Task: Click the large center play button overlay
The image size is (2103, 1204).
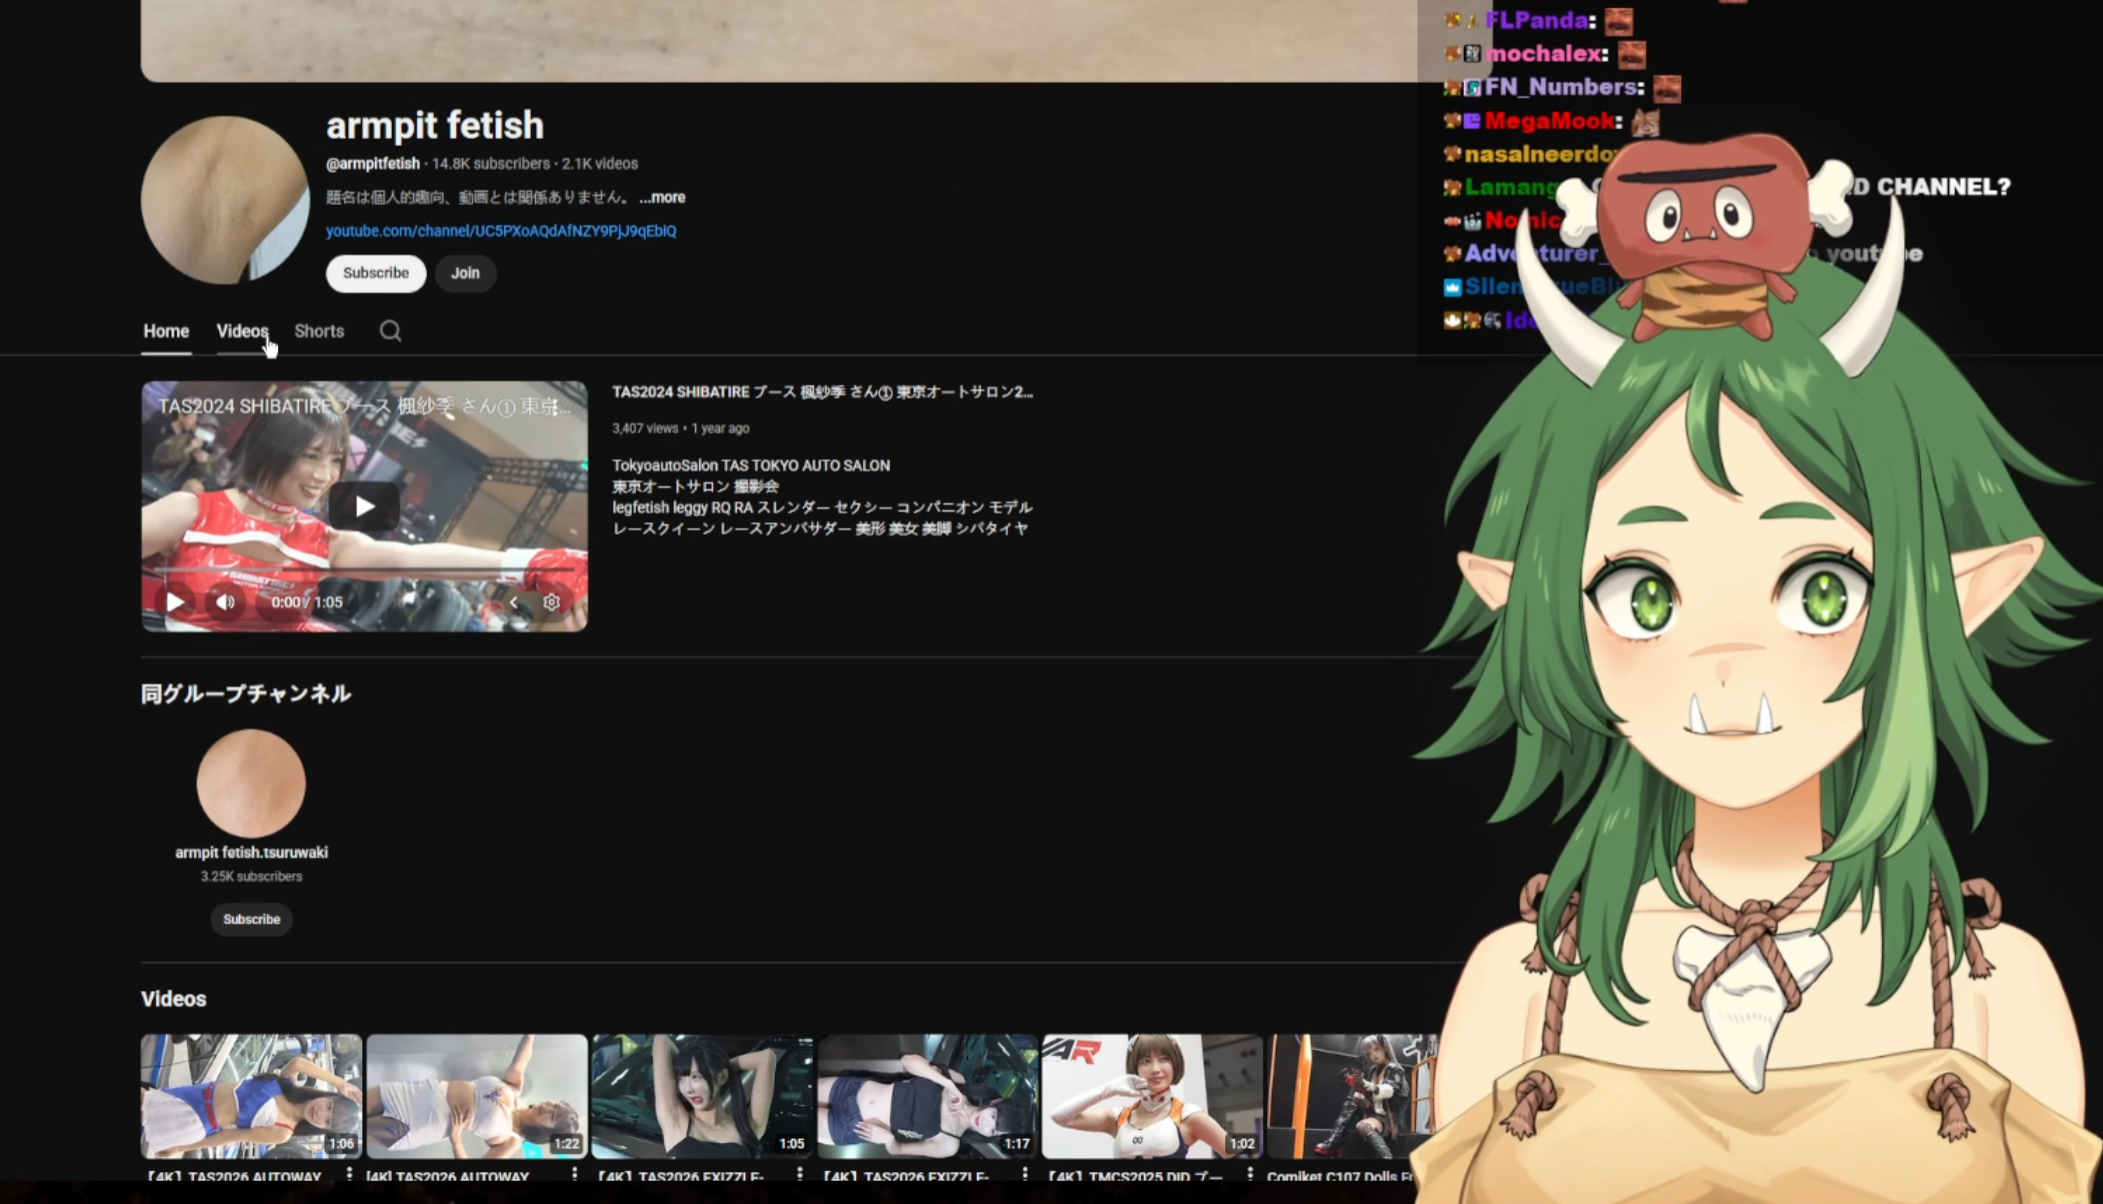Action: pyautogui.click(x=364, y=506)
